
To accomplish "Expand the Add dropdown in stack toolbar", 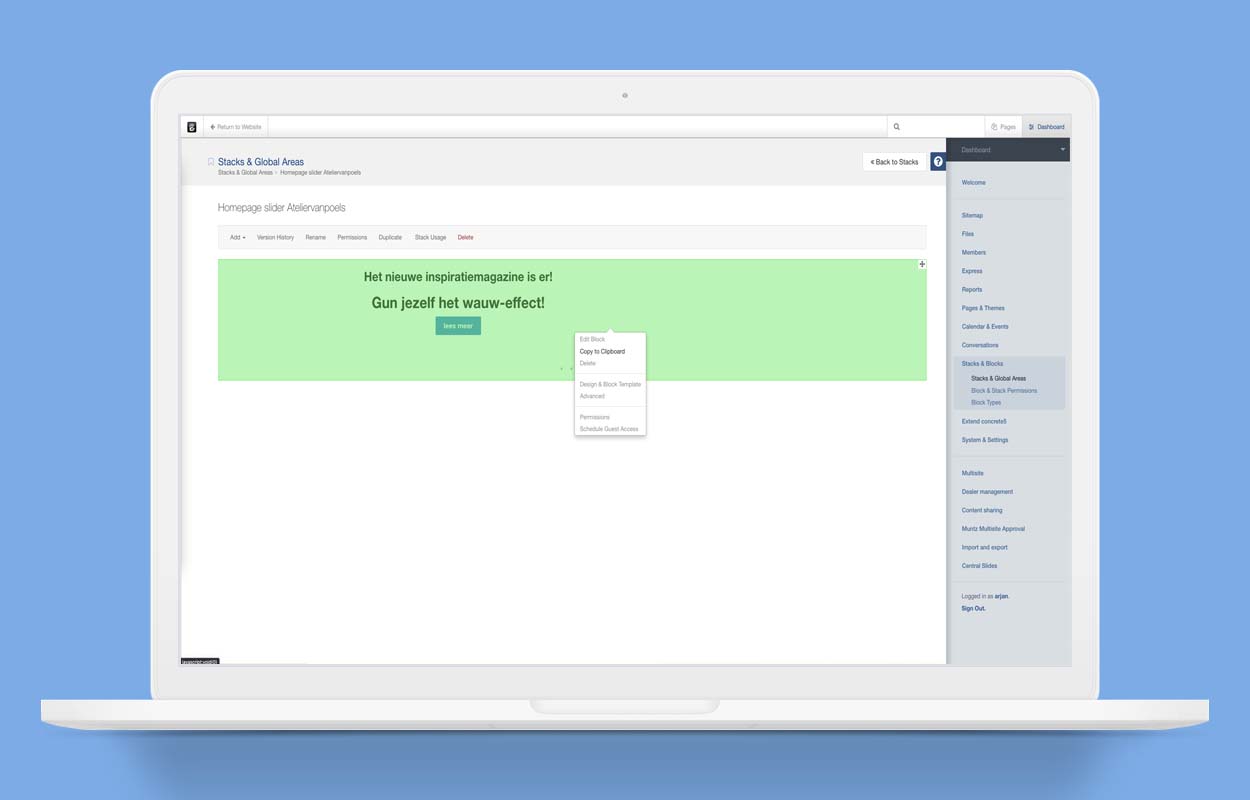I will [x=237, y=238].
